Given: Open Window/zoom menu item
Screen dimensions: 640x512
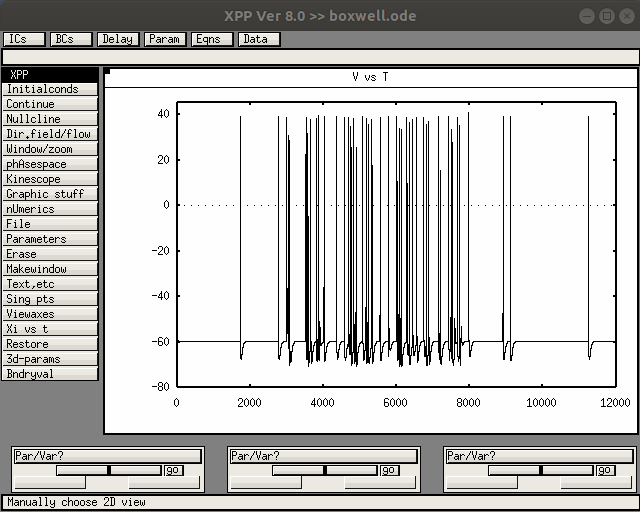Looking at the screenshot, I should click(x=50, y=149).
